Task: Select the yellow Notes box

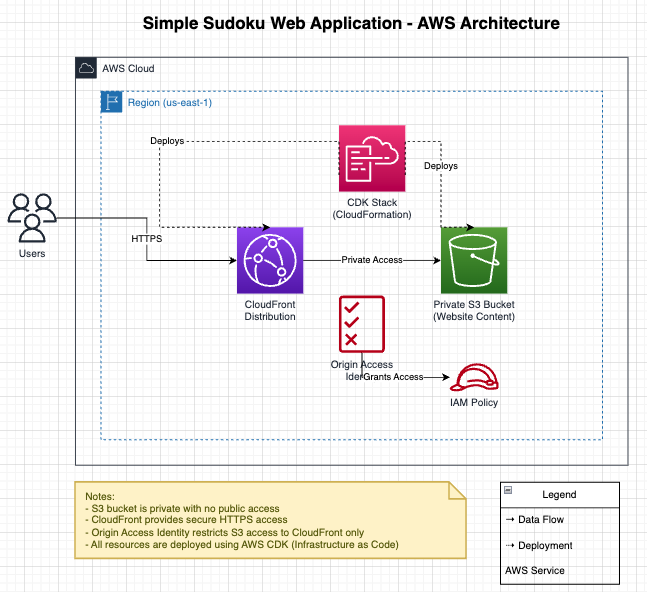Action: click(x=270, y=520)
